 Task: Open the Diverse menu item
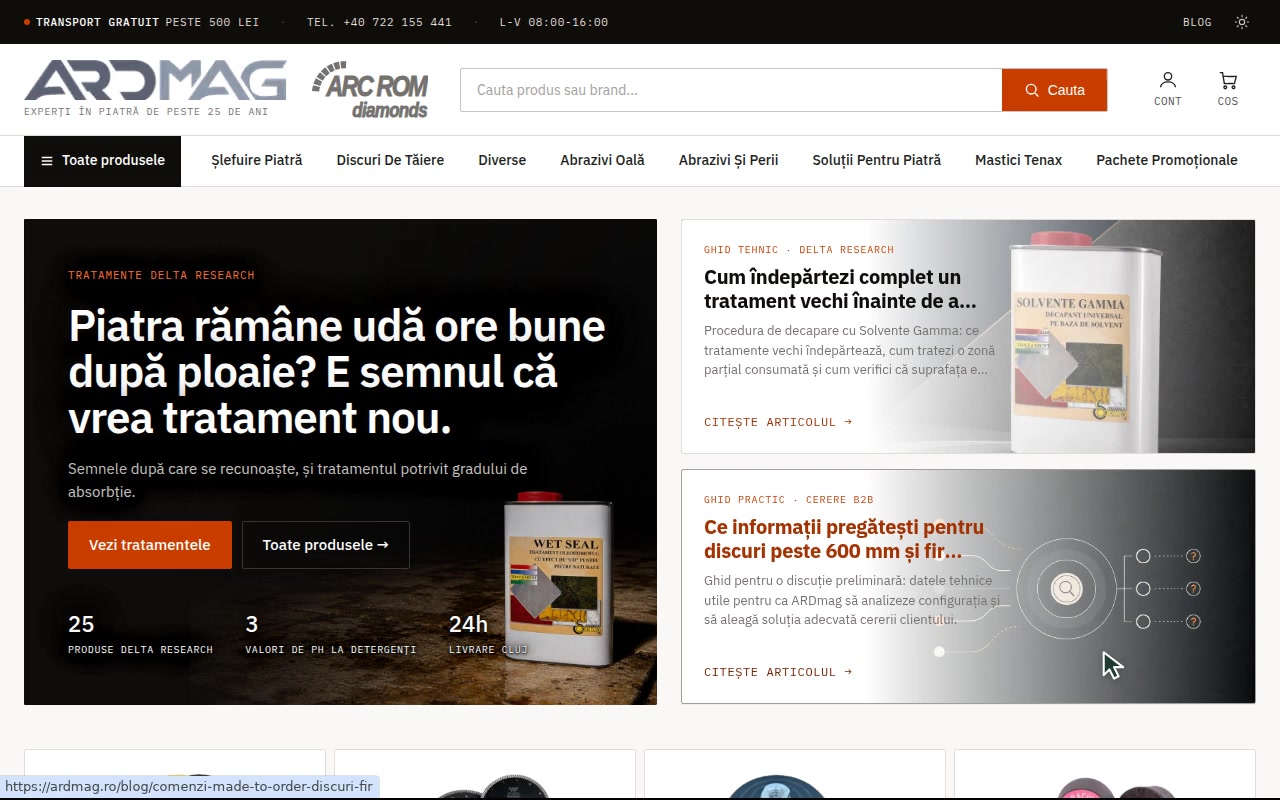[x=502, y=160]
